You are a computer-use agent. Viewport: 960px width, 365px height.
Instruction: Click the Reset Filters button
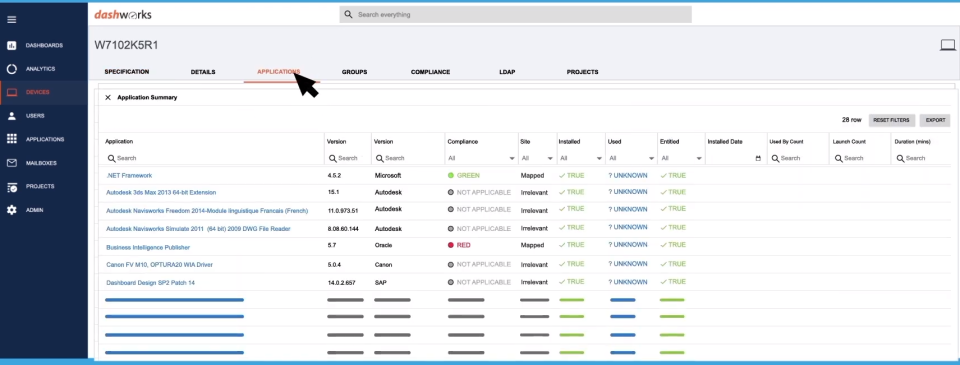[892, 120]
